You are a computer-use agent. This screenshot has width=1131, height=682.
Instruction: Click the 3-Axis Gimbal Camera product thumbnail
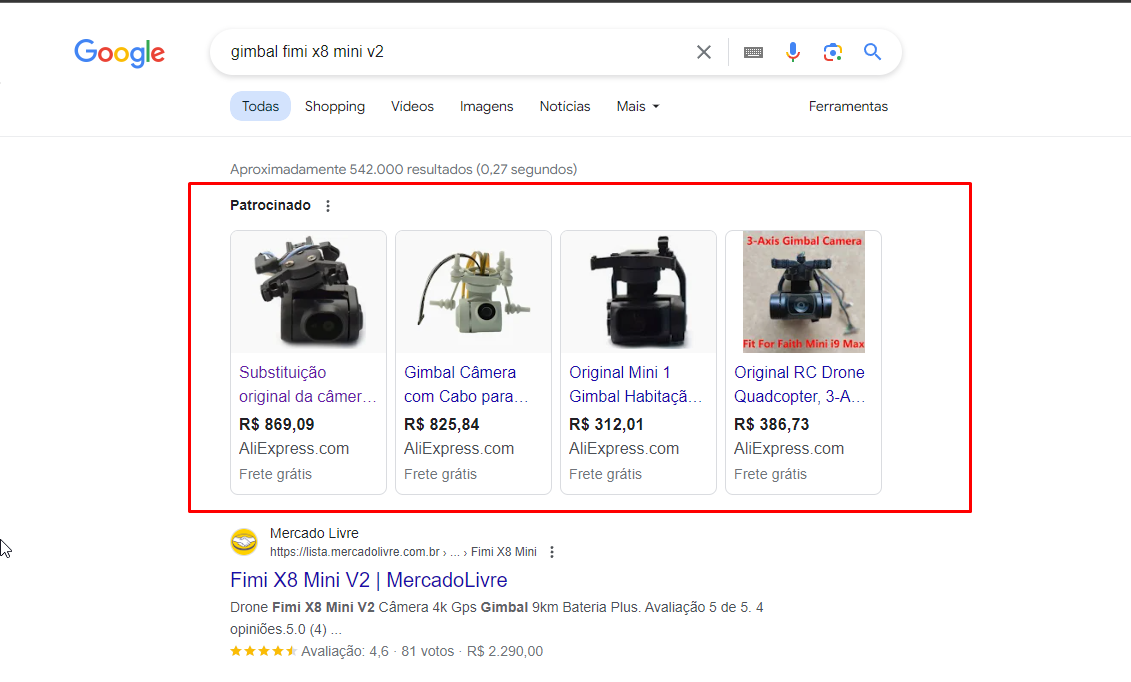(802, 291)
